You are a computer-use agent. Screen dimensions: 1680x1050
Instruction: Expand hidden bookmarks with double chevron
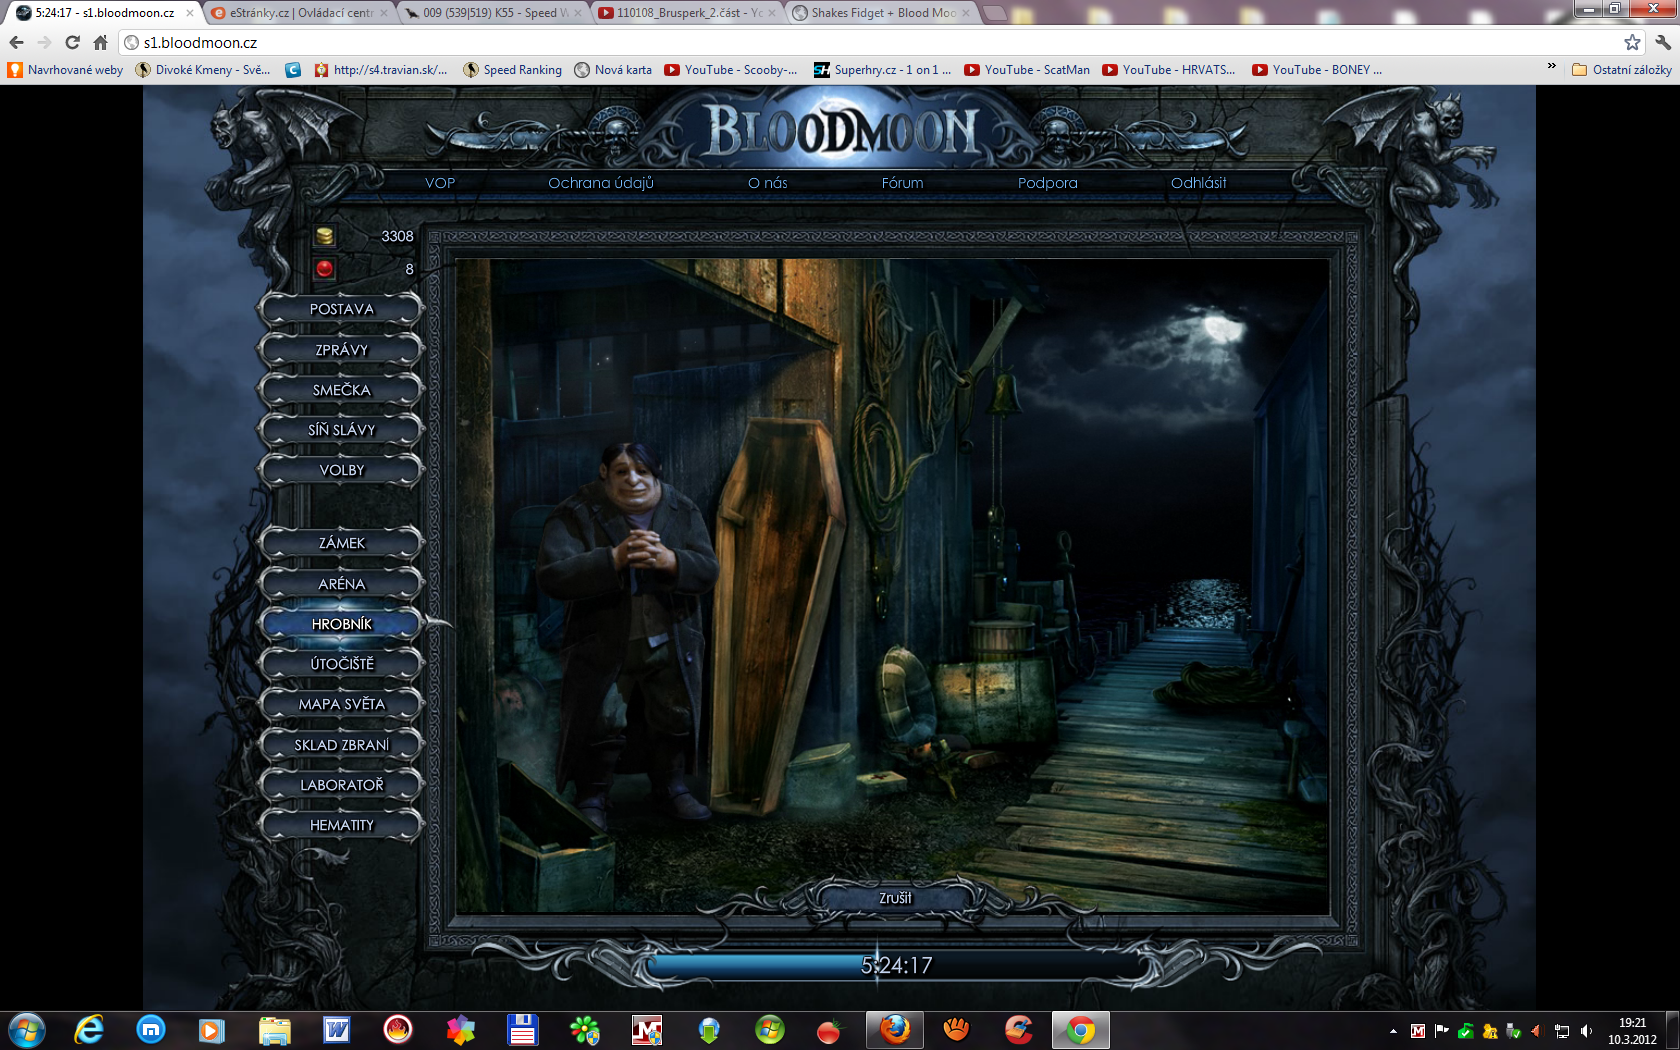point(1552,68)
